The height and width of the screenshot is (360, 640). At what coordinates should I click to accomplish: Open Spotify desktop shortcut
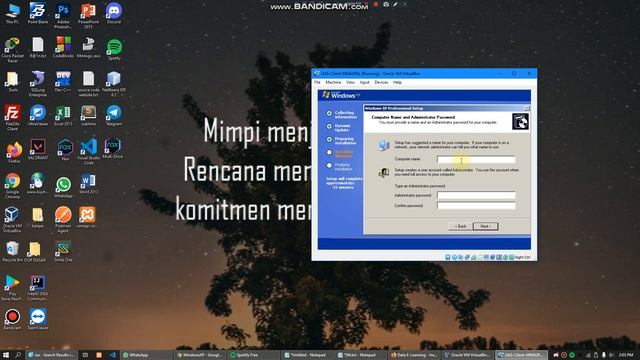(114, 49)
